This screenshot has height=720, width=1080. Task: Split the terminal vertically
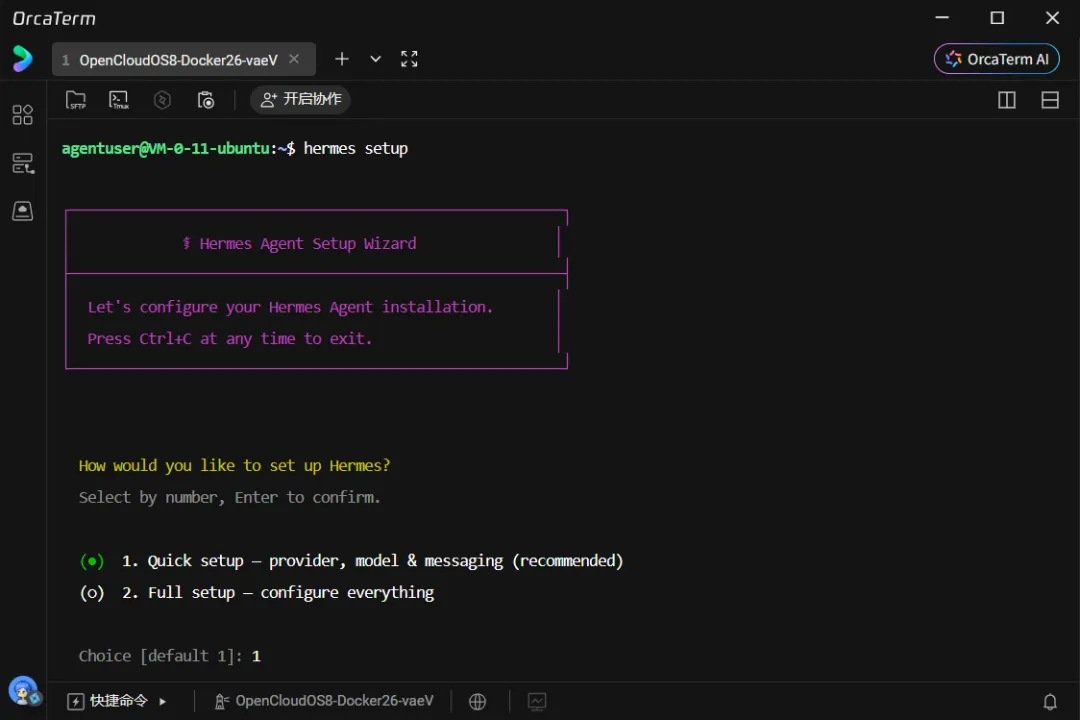(x=1007, y=100)
